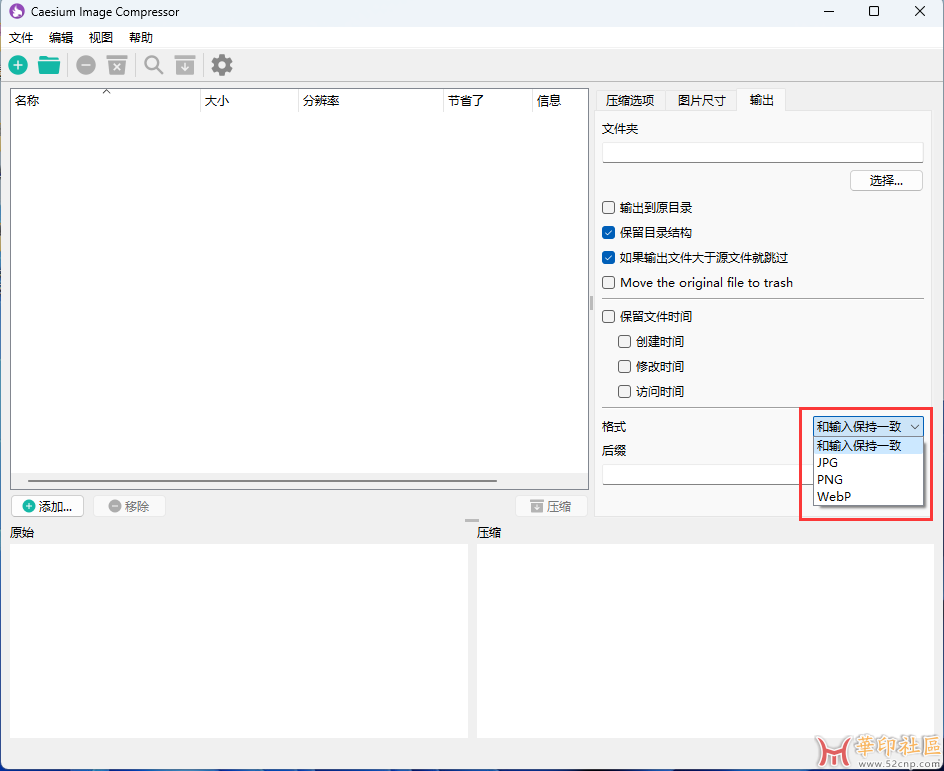Screen dimensions: 944x771
Task: Check 保留文件时间 option
Action: tap(609, 317)
